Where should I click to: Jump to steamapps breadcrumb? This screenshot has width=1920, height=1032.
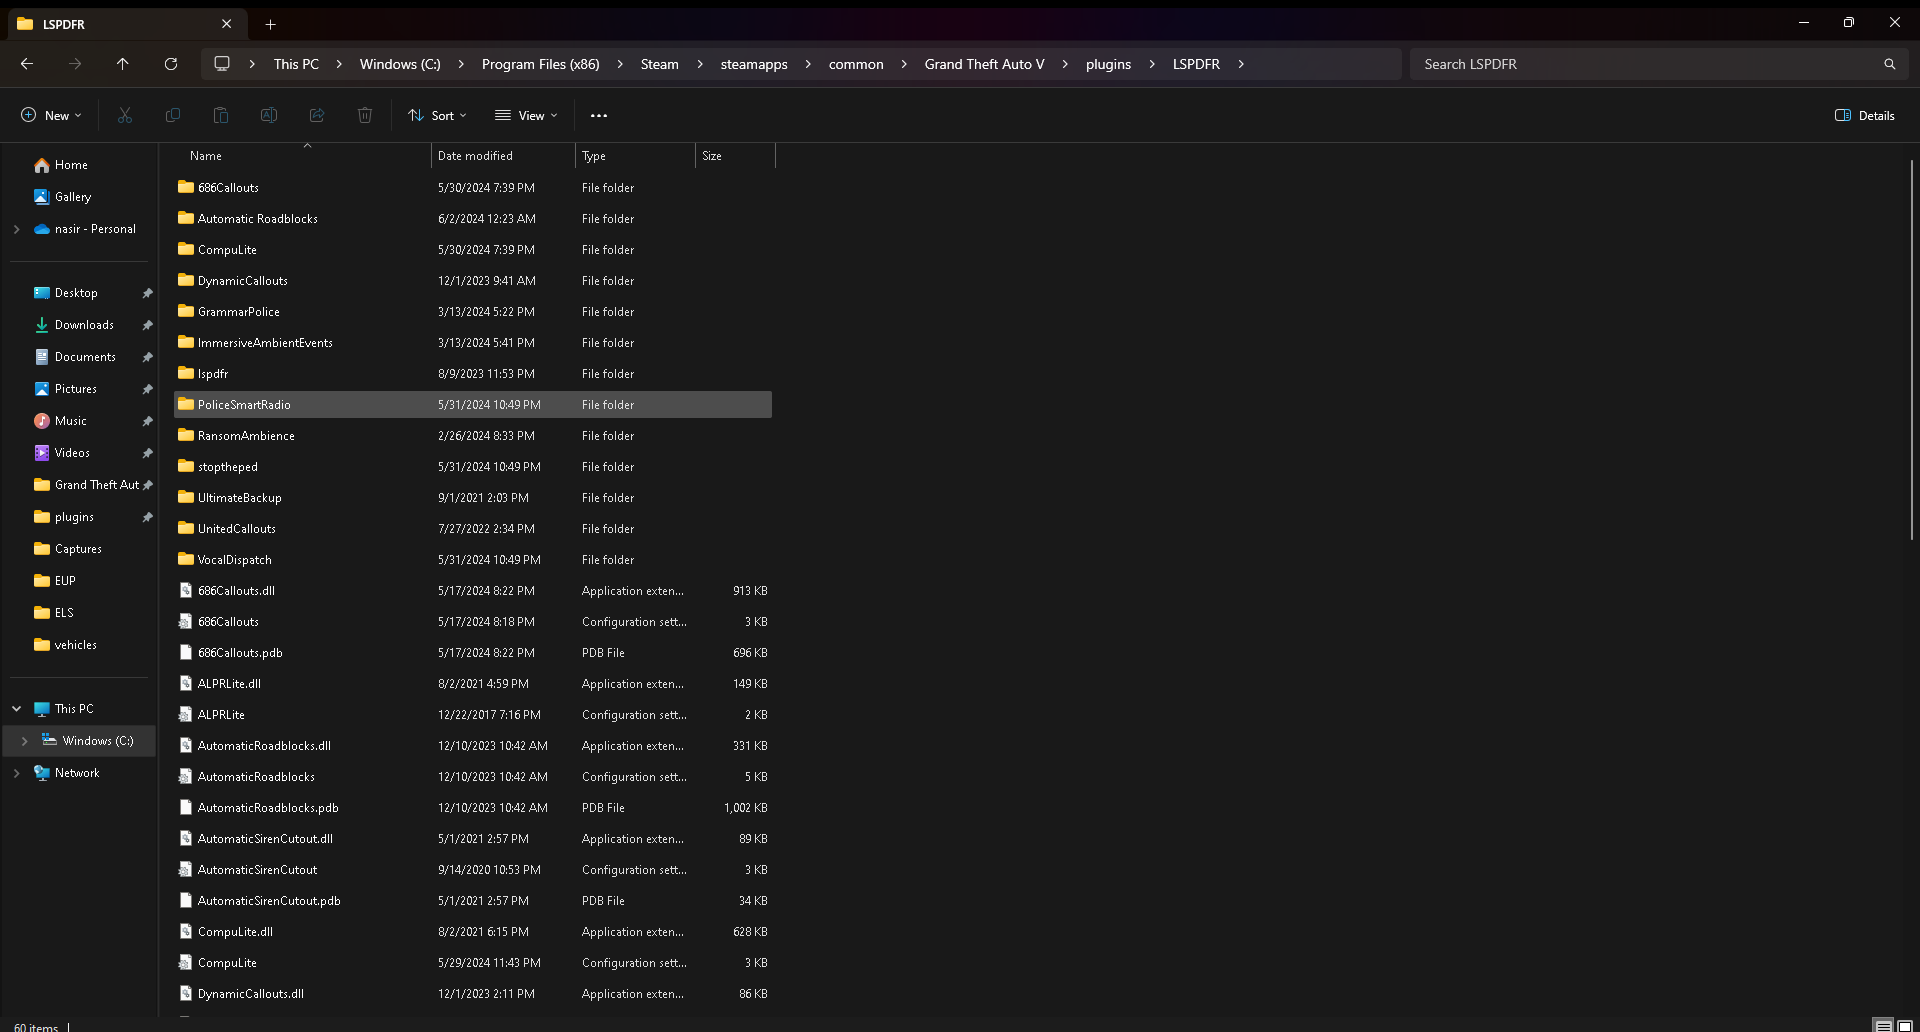754,64
